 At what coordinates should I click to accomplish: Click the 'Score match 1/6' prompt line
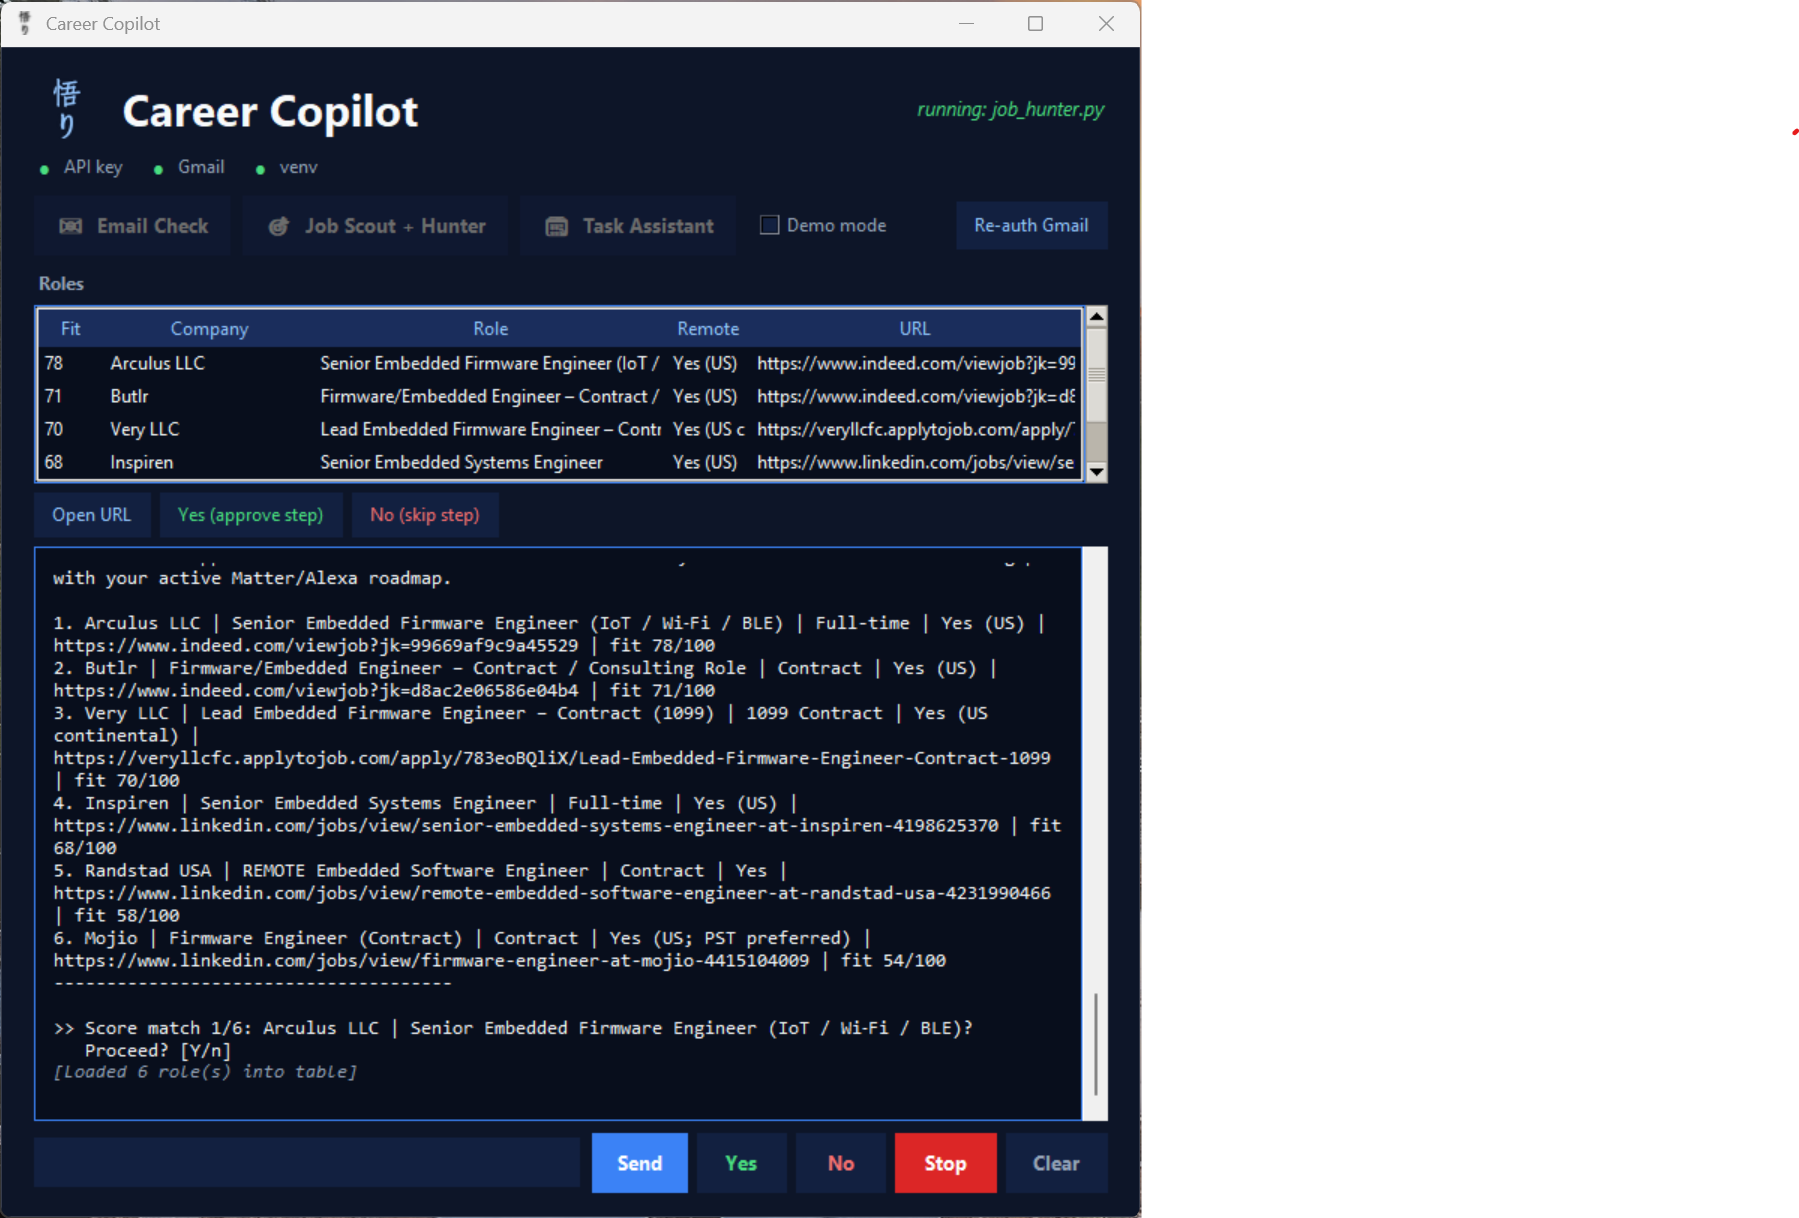coord(513,1028)
